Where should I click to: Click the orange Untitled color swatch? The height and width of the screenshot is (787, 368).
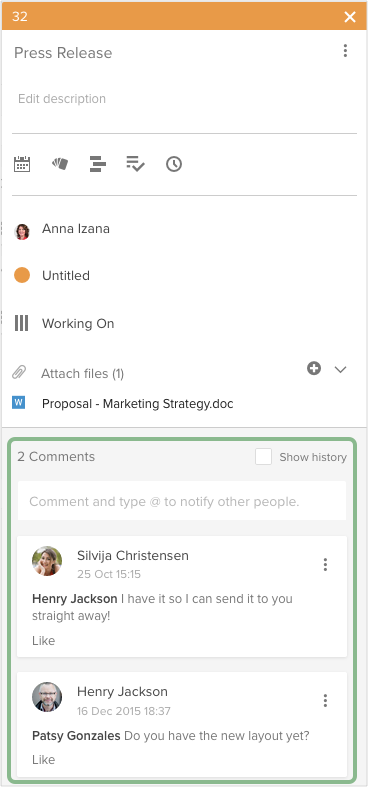point(22,275)
